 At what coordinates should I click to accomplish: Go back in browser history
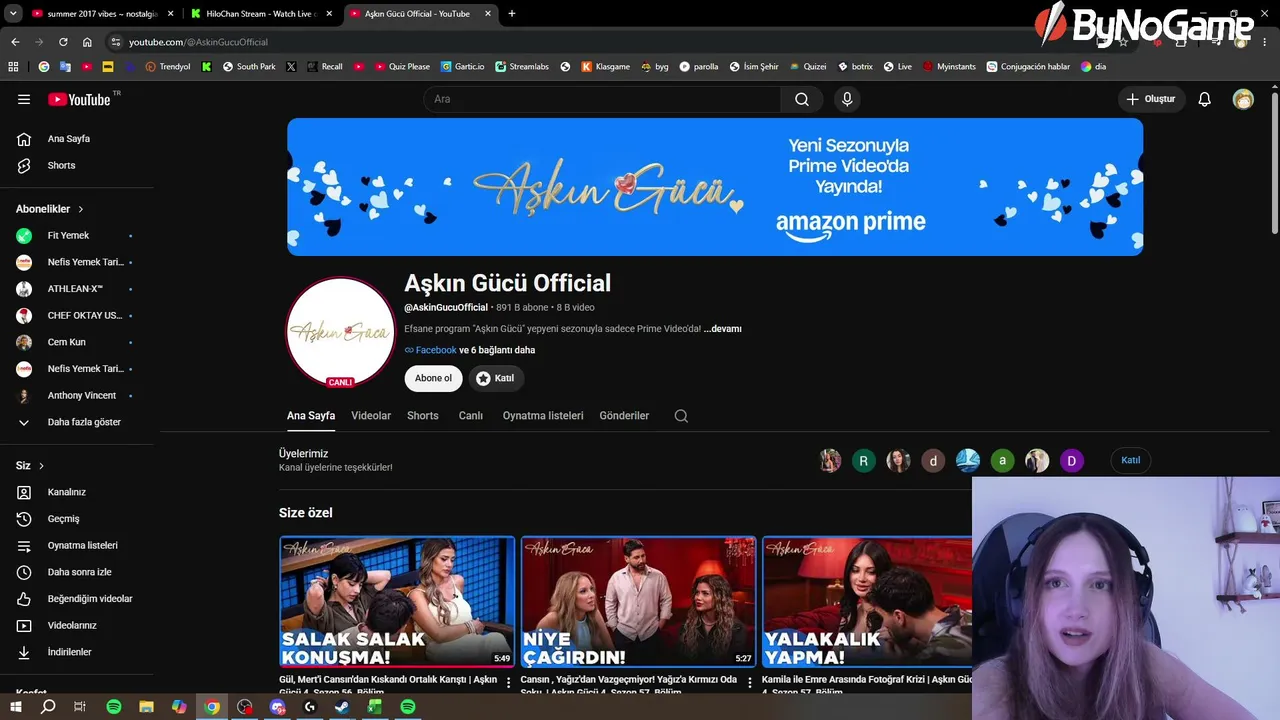(15, 42)
